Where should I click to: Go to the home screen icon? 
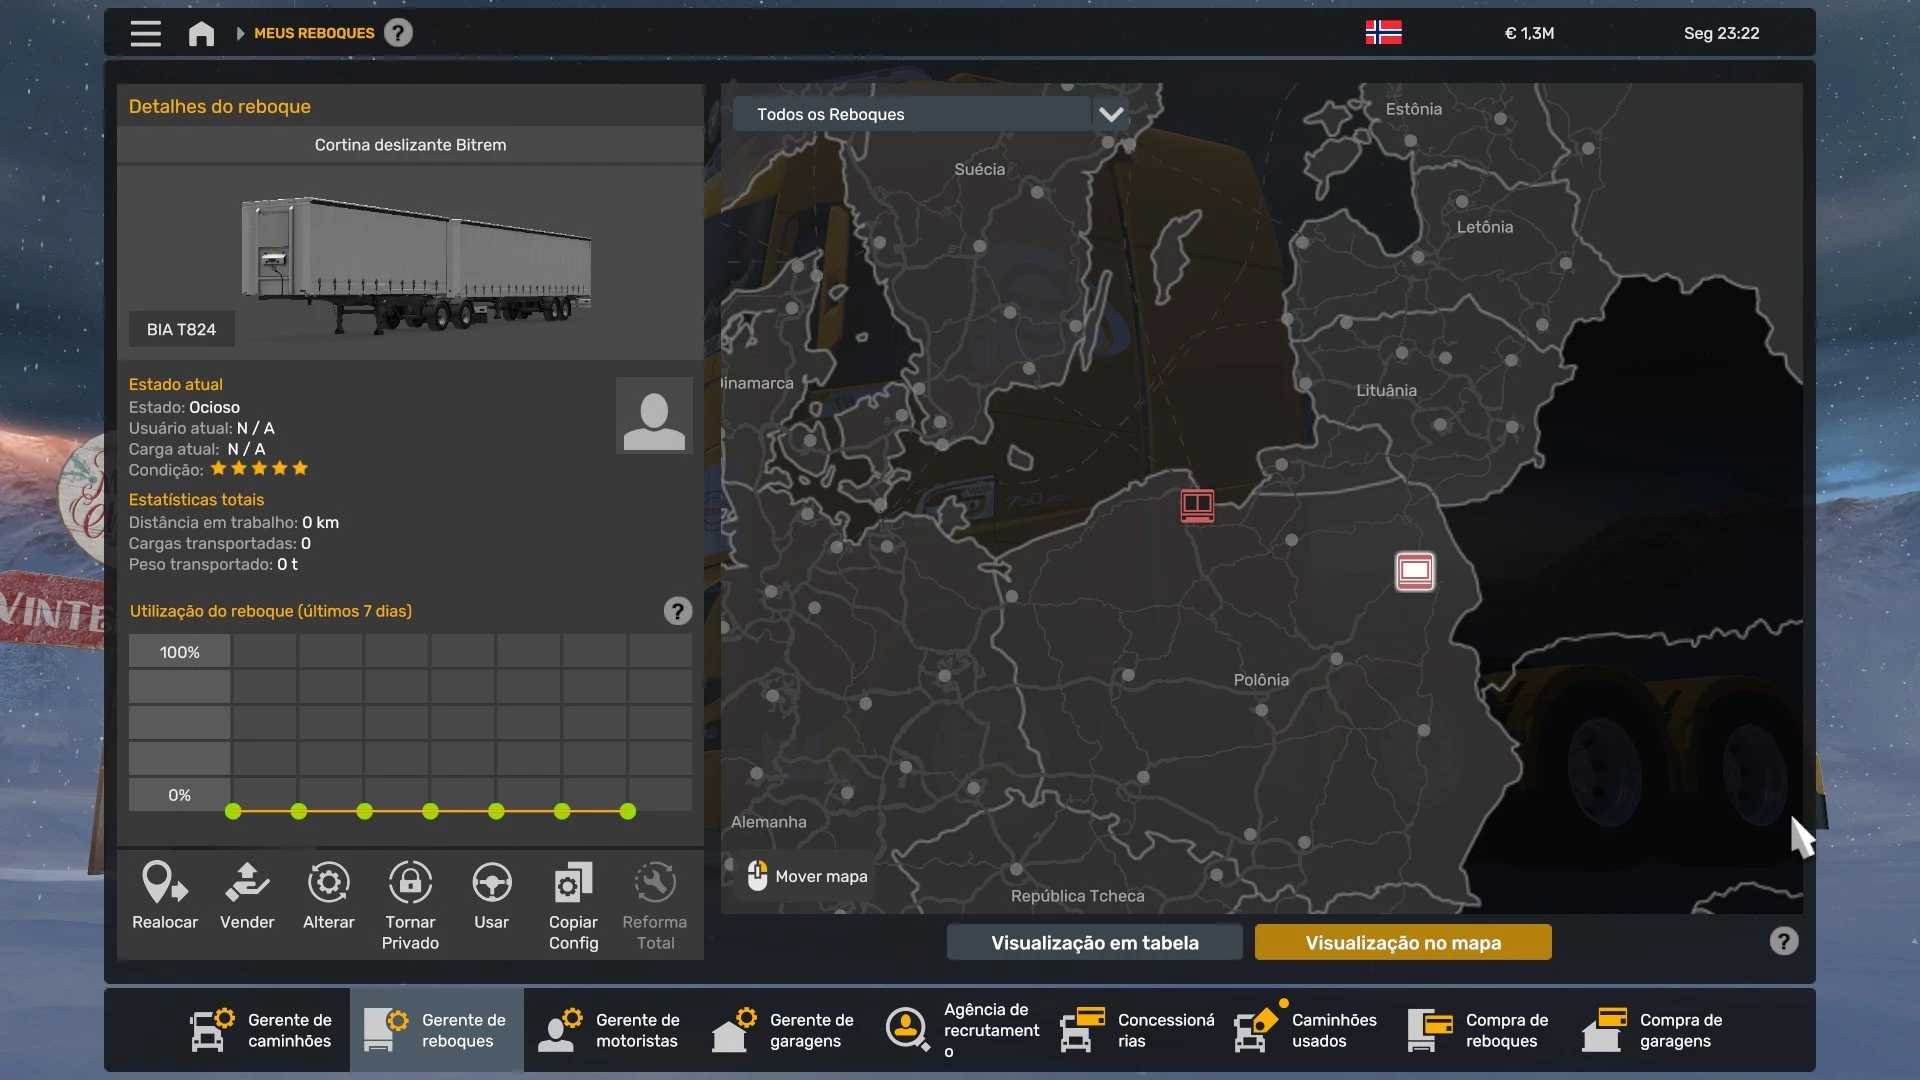point(201,34)
